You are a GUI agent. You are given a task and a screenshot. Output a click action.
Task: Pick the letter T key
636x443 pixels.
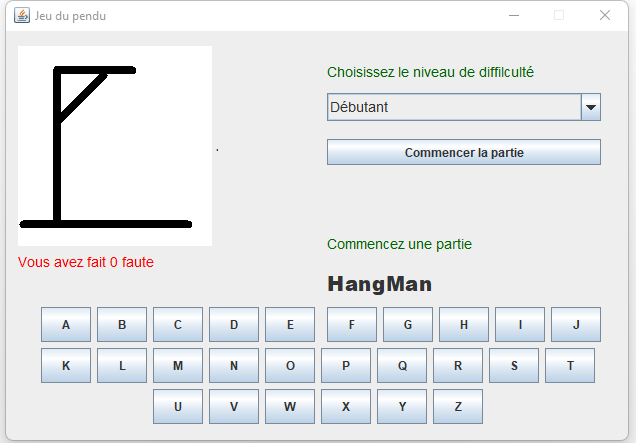tap(570, 366)
